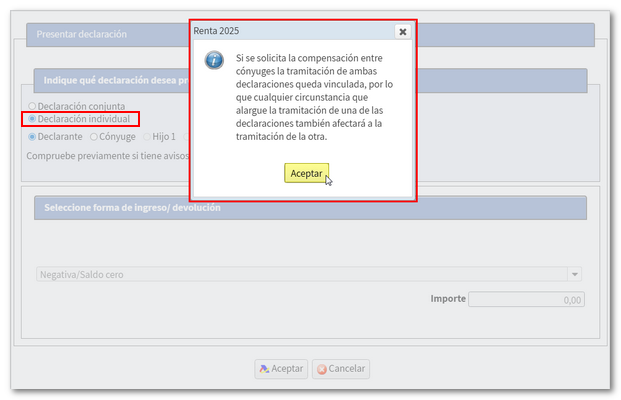This screenshot has width=621, height=400.
Task: Click the bottom Aceptar button with pen icon
Action: (281, 369)
